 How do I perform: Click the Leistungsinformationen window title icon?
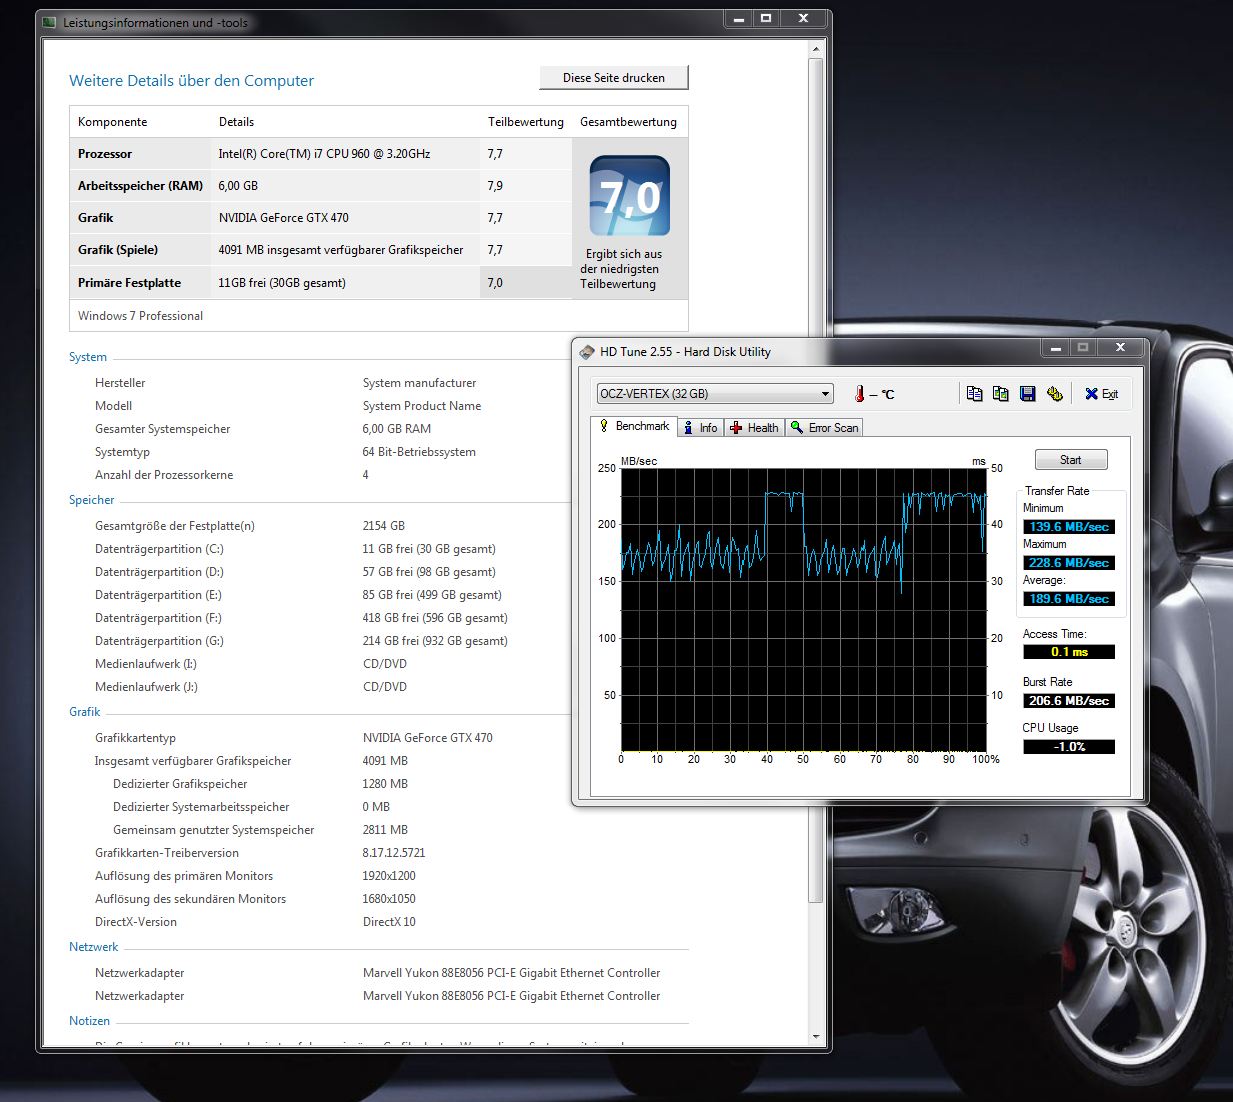point(49,22)
